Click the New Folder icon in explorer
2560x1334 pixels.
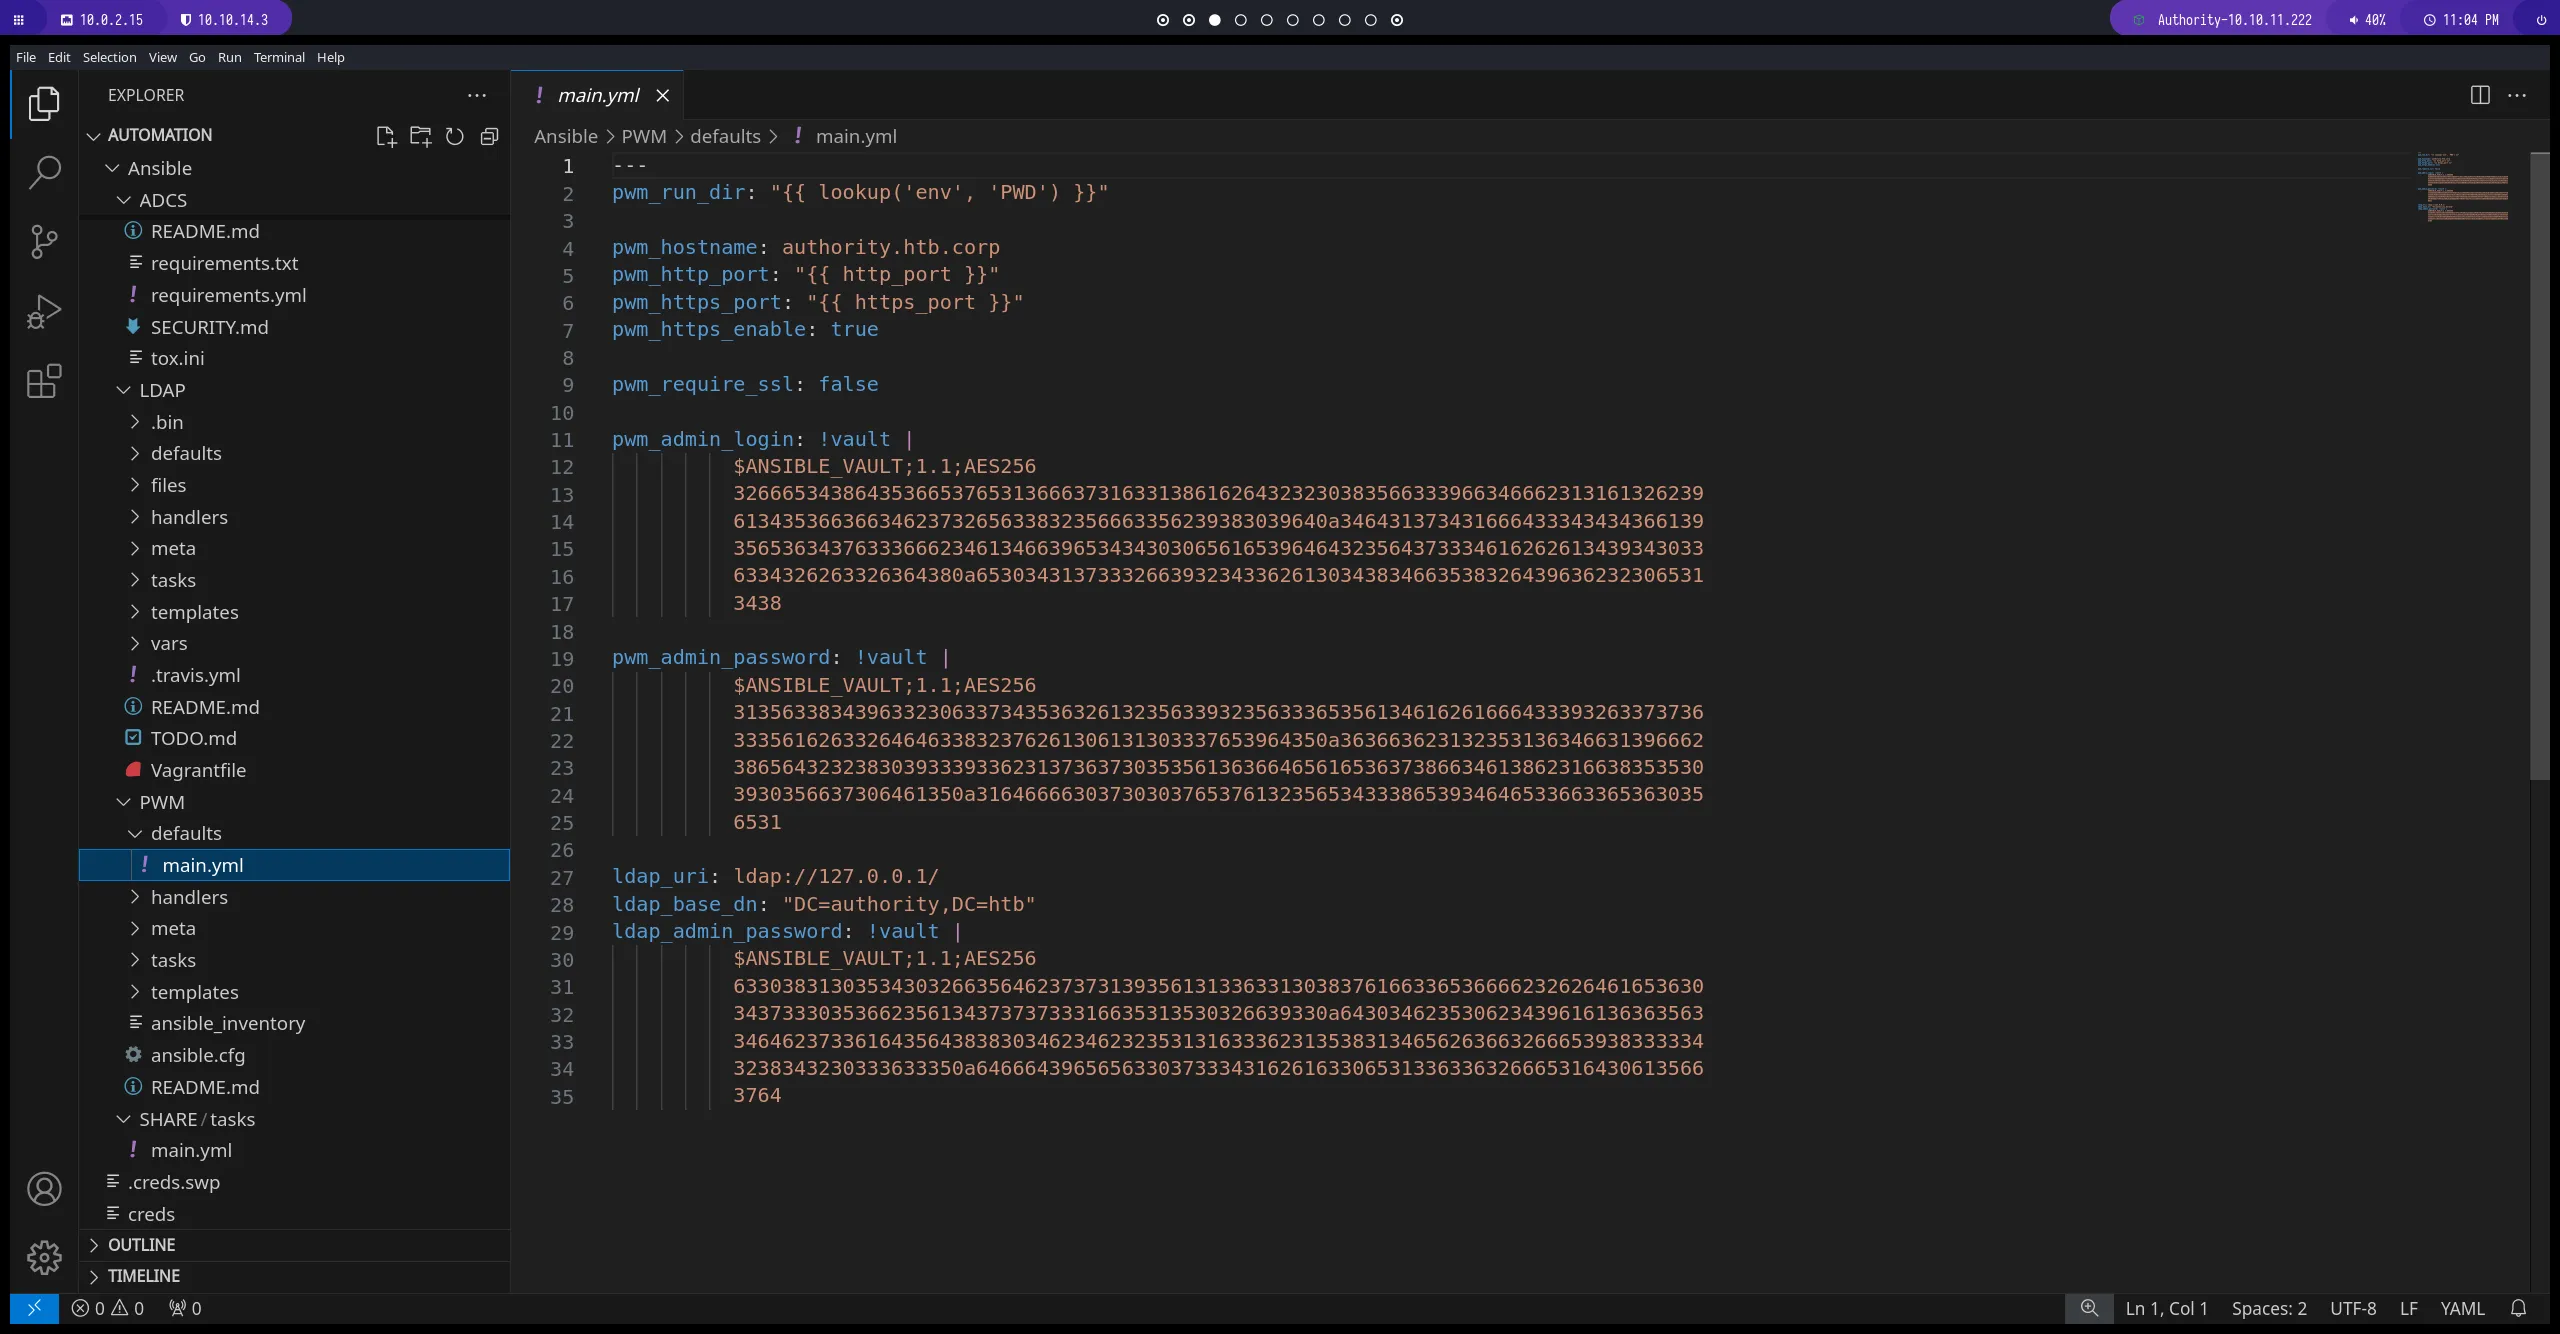[x=420, y=136]
